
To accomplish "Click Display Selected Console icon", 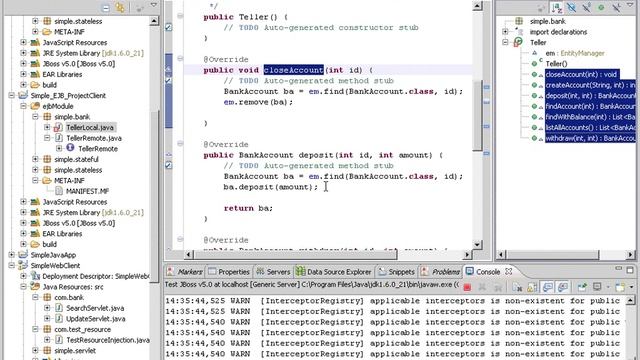I will (597, 287).
